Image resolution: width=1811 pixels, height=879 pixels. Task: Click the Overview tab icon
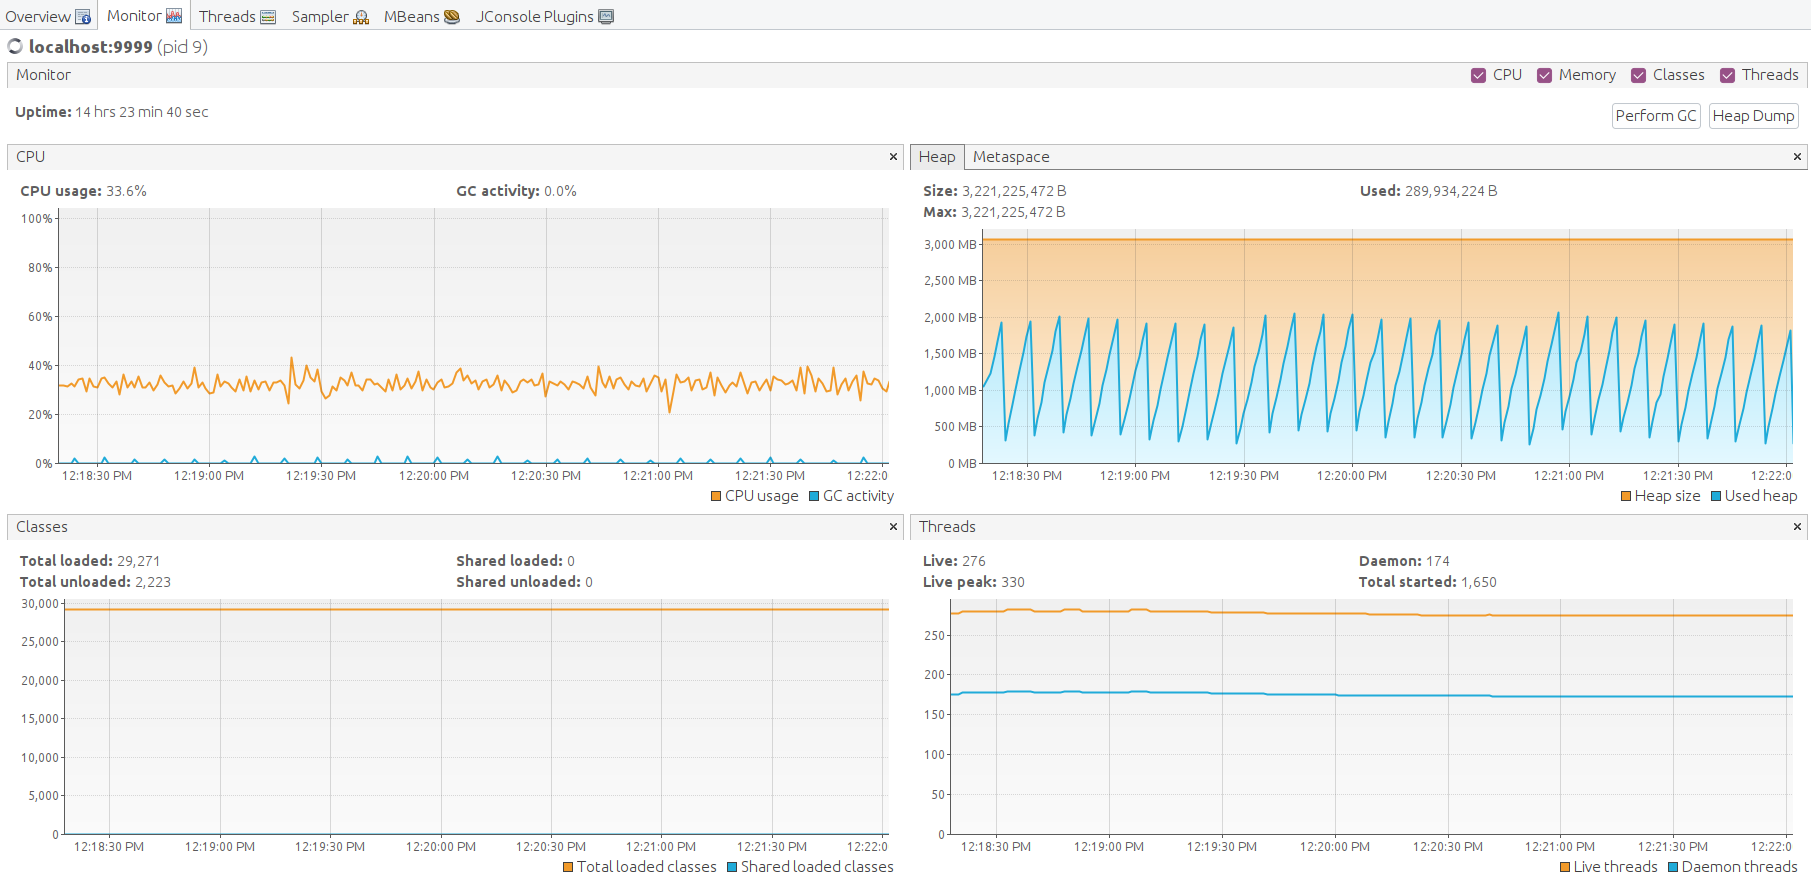point(83,17)
